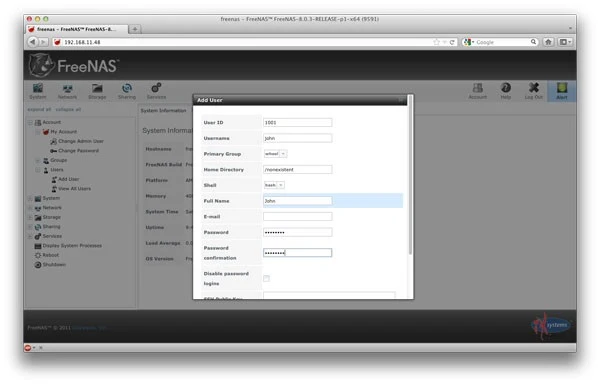Screen dimensions: 600x385
Task: Click the SSH Public Key textbox
Action: [x=329, y=295]
